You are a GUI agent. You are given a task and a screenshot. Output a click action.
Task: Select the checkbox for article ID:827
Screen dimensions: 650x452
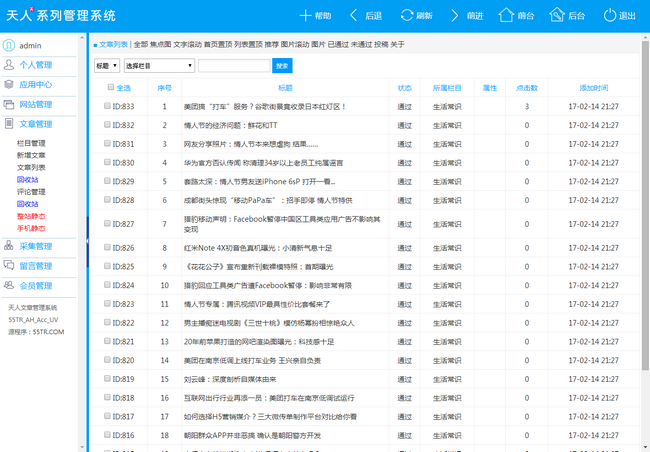(108, 224)
